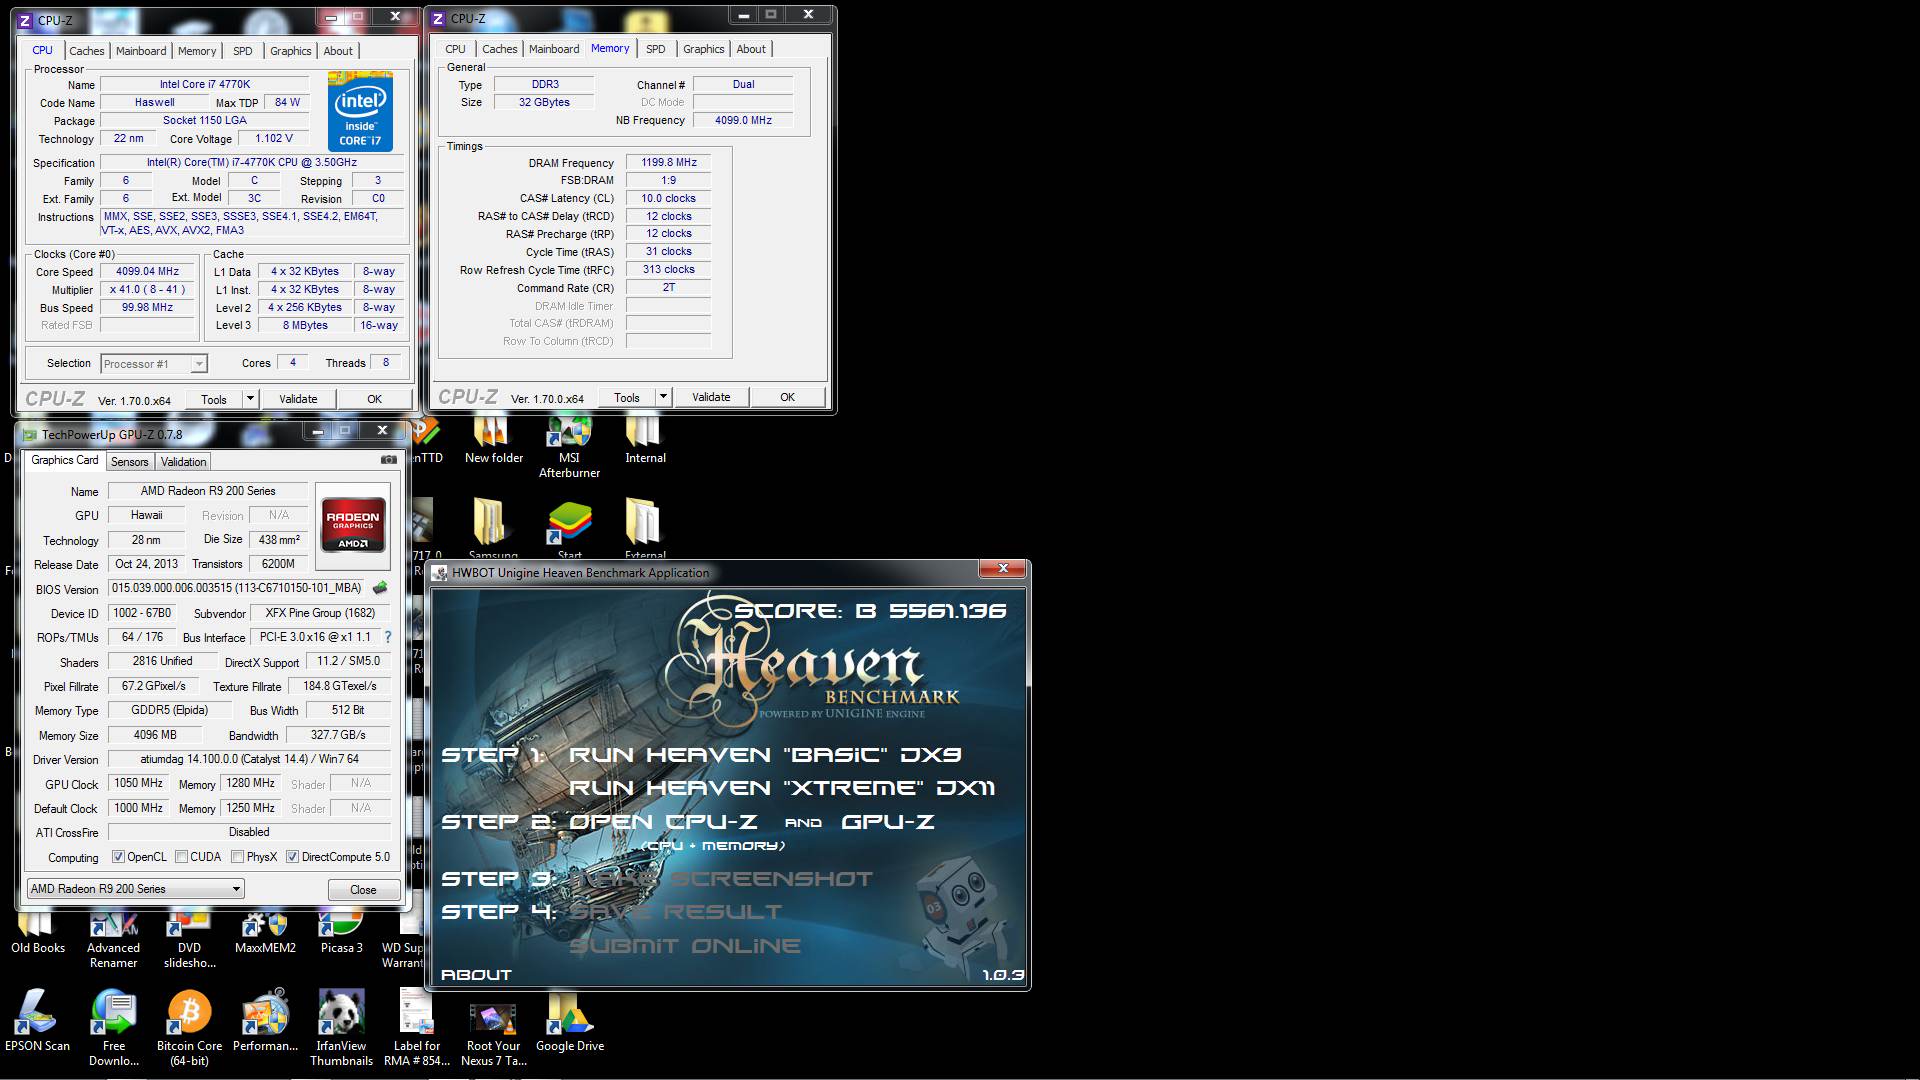
Task: Click the GPU-Z screenshot camera icon
Action: pyautogui.click(x=389, y=460)
